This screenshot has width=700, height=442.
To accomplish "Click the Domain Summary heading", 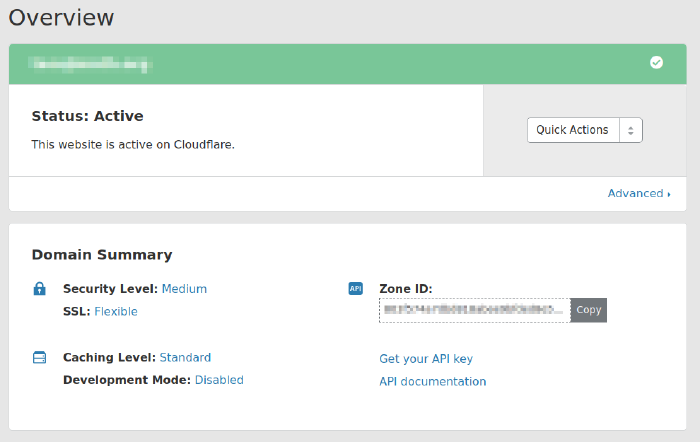I will pos(102,255).
